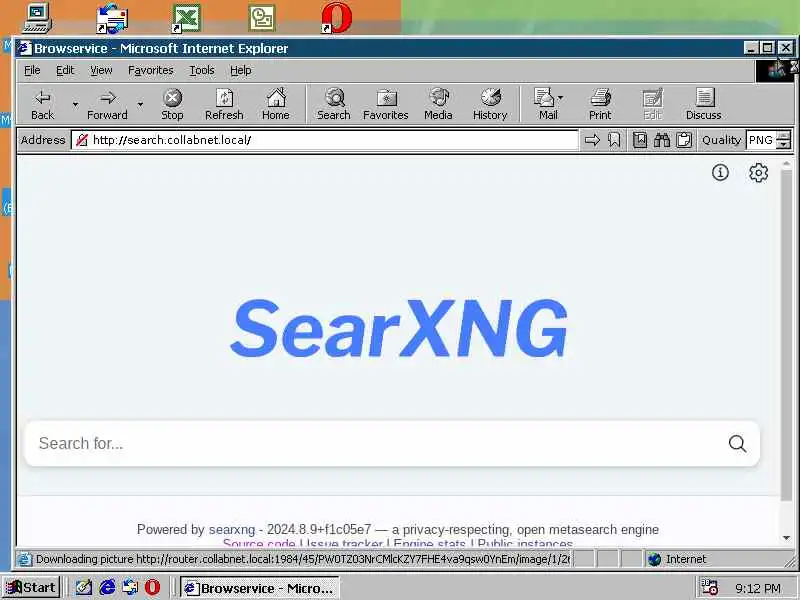Open the Back history dropdown arrow
The width and height of the screenshot is (800, 600).
coord(75,105)
